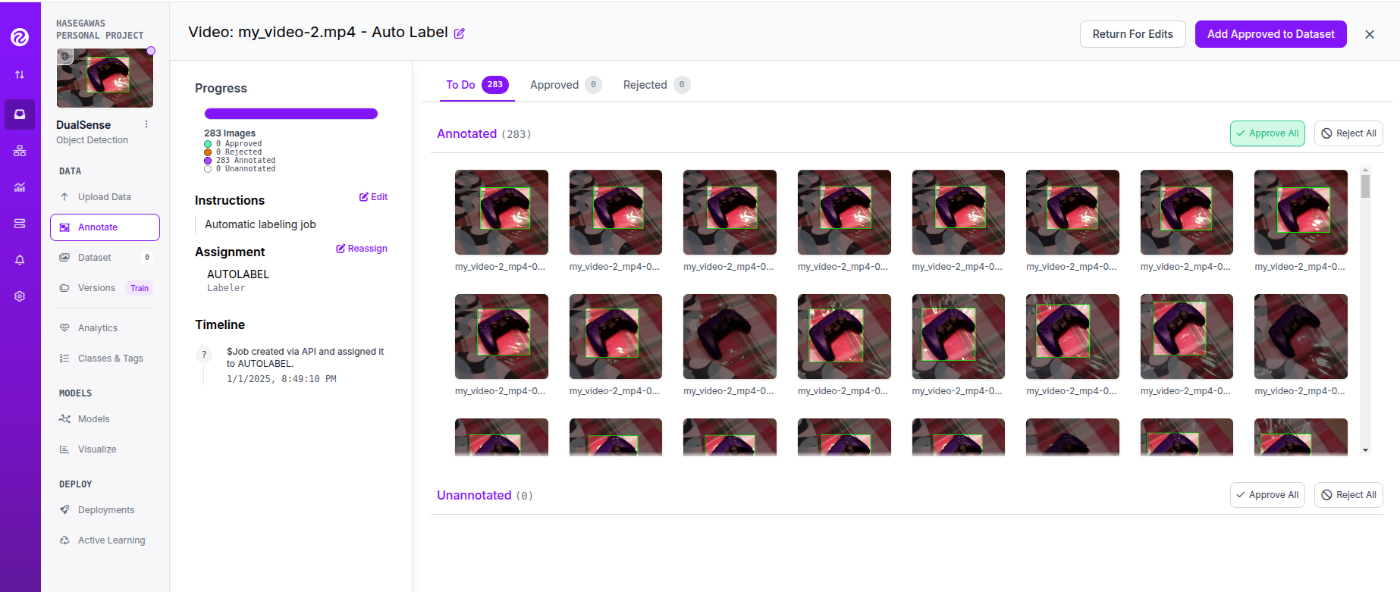The width and height of the screenshot is (1400, 592).
Task: Click the 'Automatic labeling job' instruction text
Action: 260,224
